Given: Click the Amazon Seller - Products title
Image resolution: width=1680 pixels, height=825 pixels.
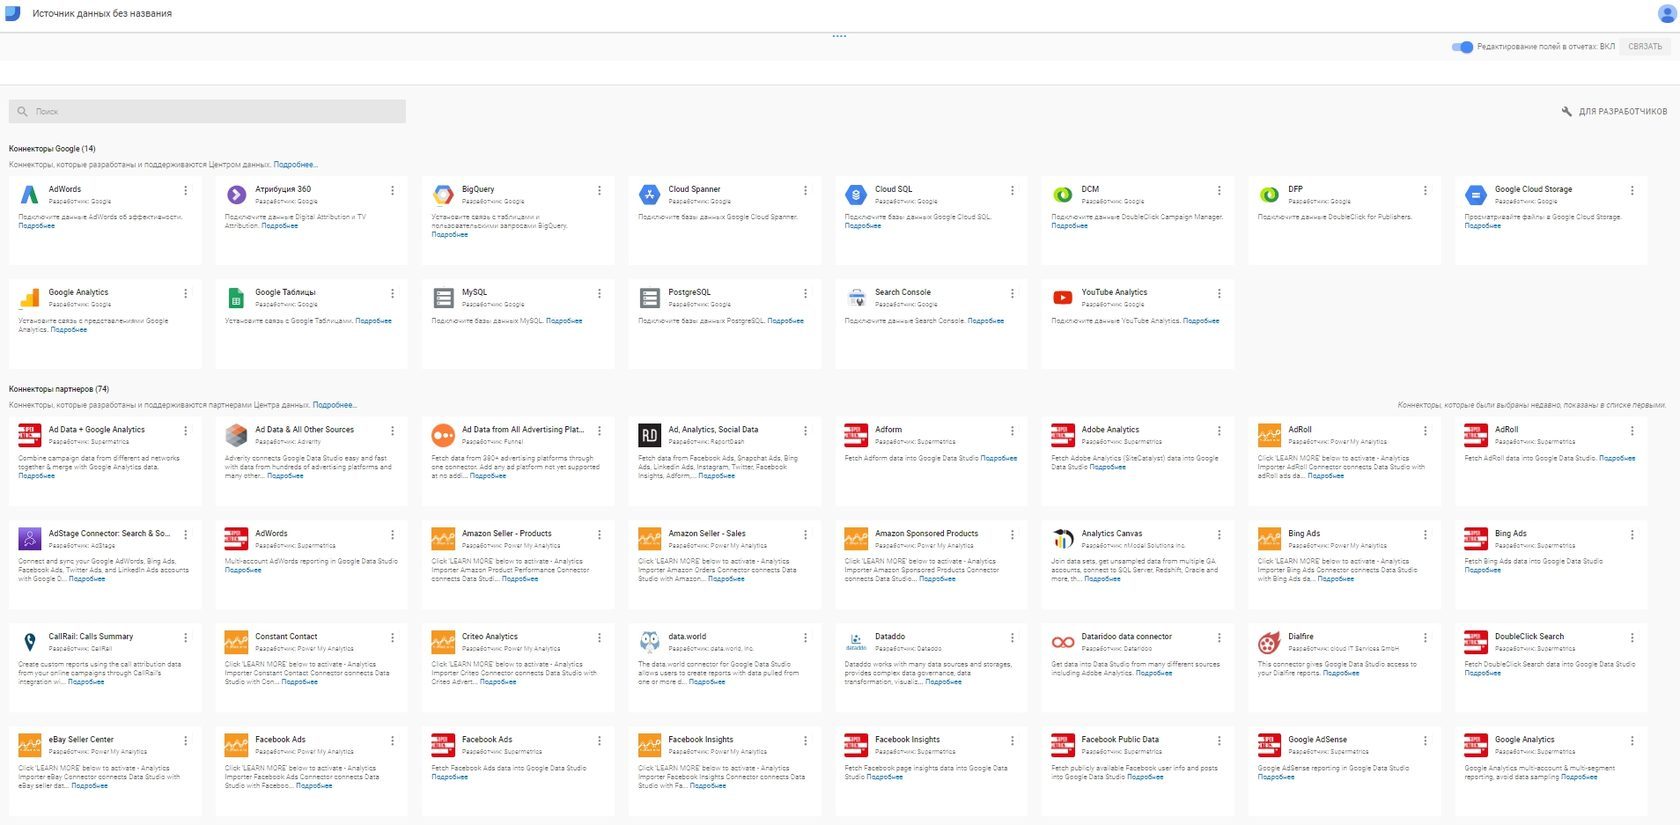Looking at the screenshot, I should click(x=507, y=533).
